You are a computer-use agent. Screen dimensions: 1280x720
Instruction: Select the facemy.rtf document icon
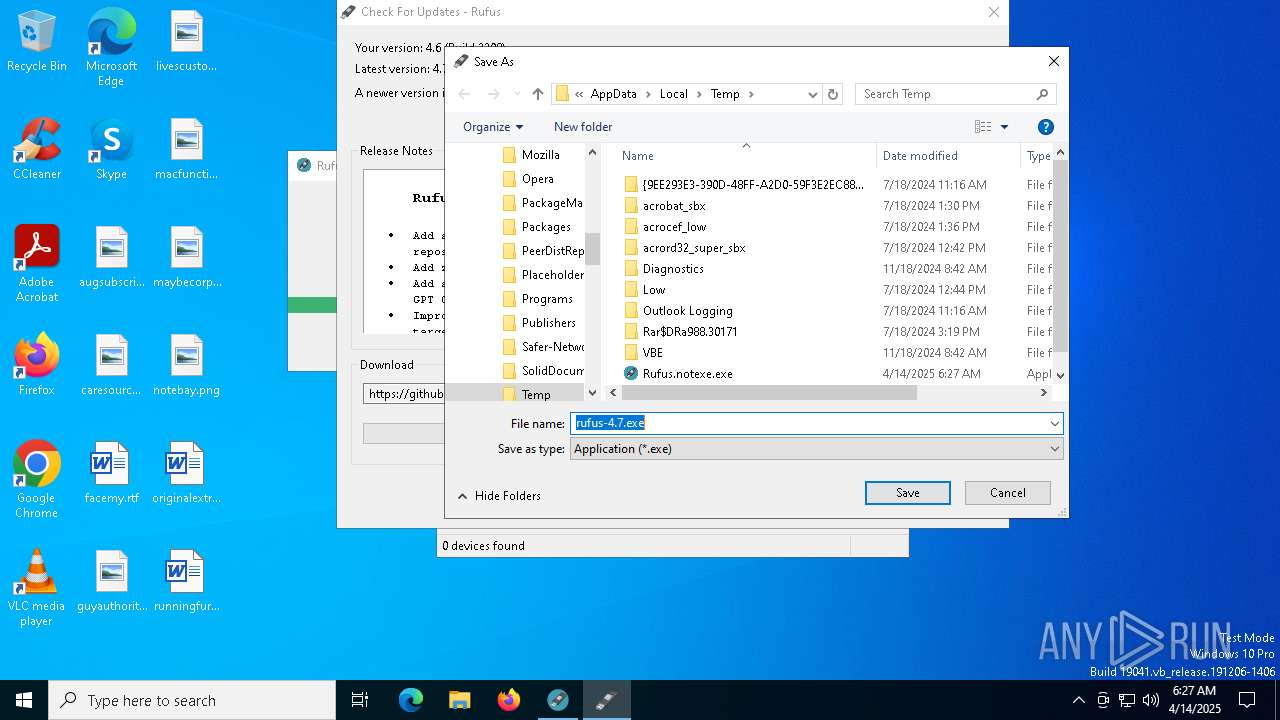click(111, 473)
